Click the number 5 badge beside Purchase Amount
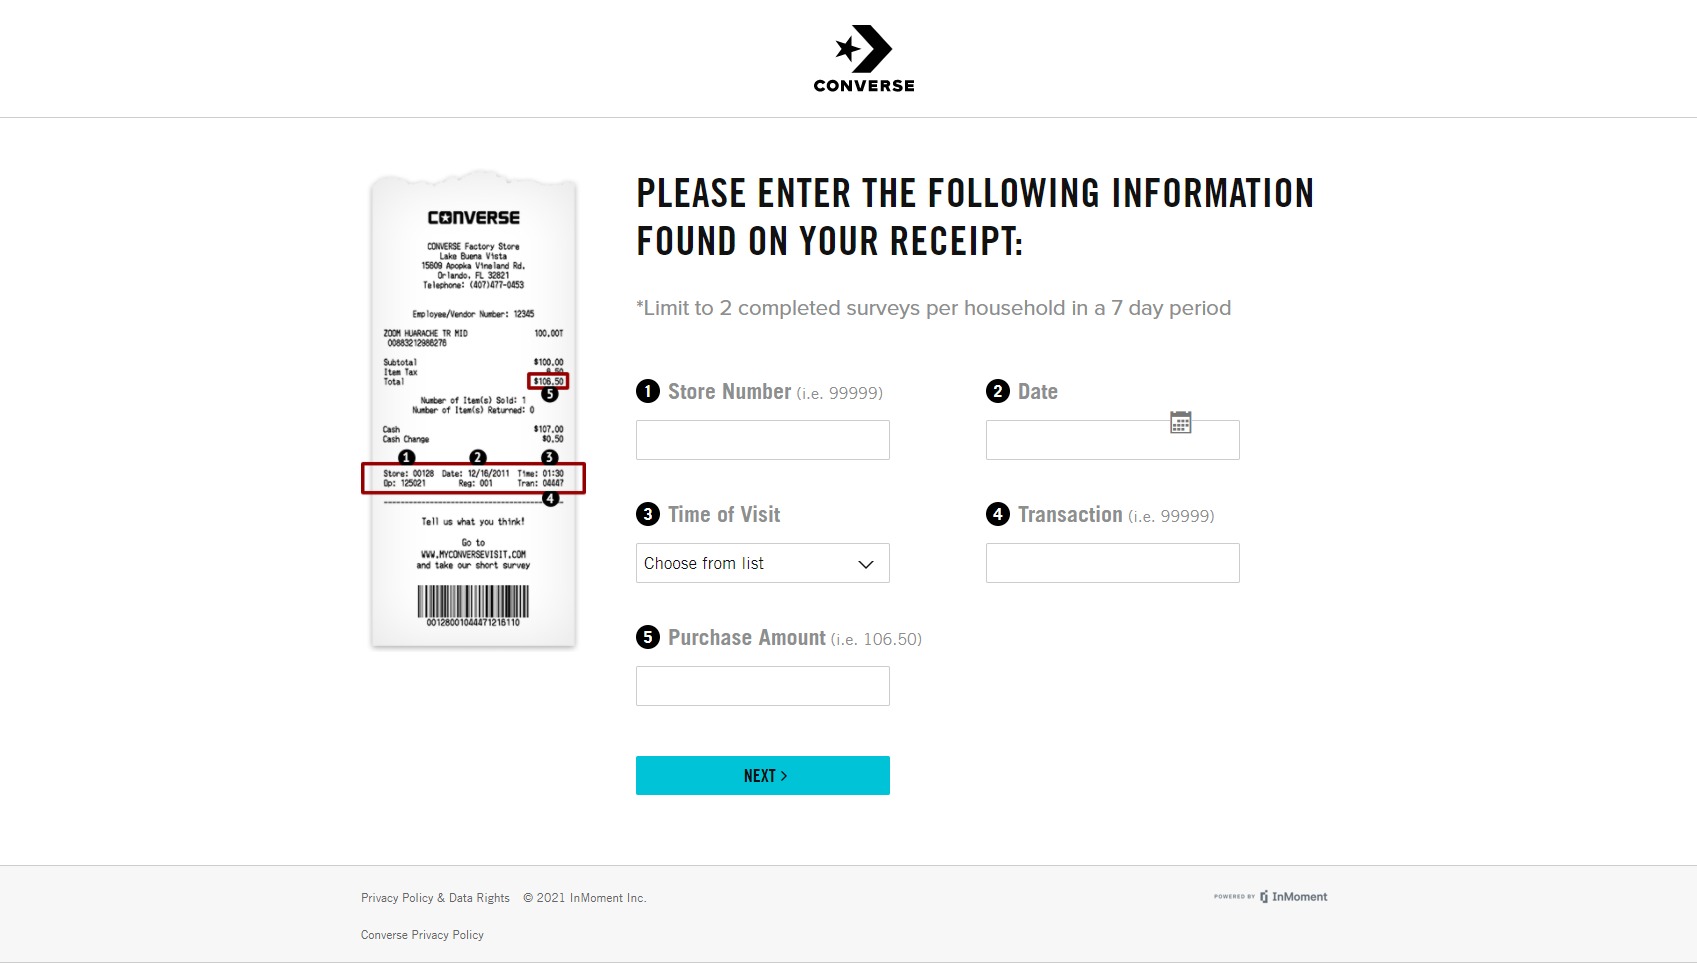The height and width of the screenshot is (963, 1697). coord(648,637)
